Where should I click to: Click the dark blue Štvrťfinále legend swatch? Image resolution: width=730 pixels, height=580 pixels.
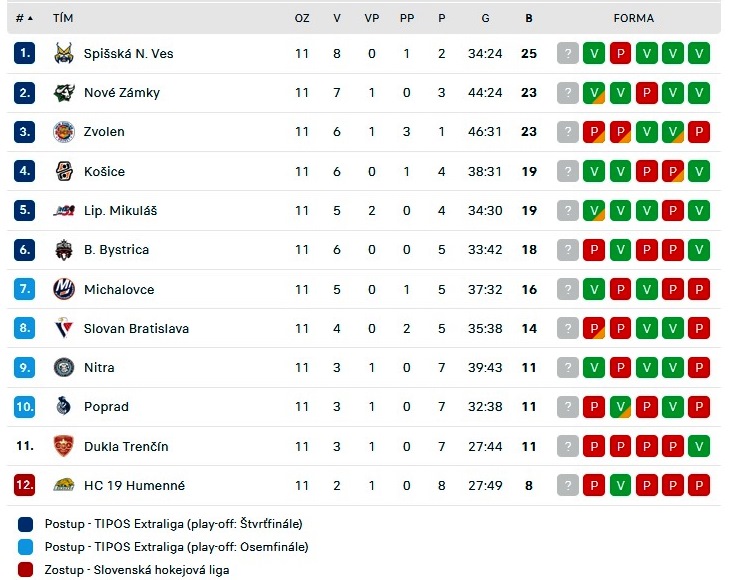pos(26,524)
